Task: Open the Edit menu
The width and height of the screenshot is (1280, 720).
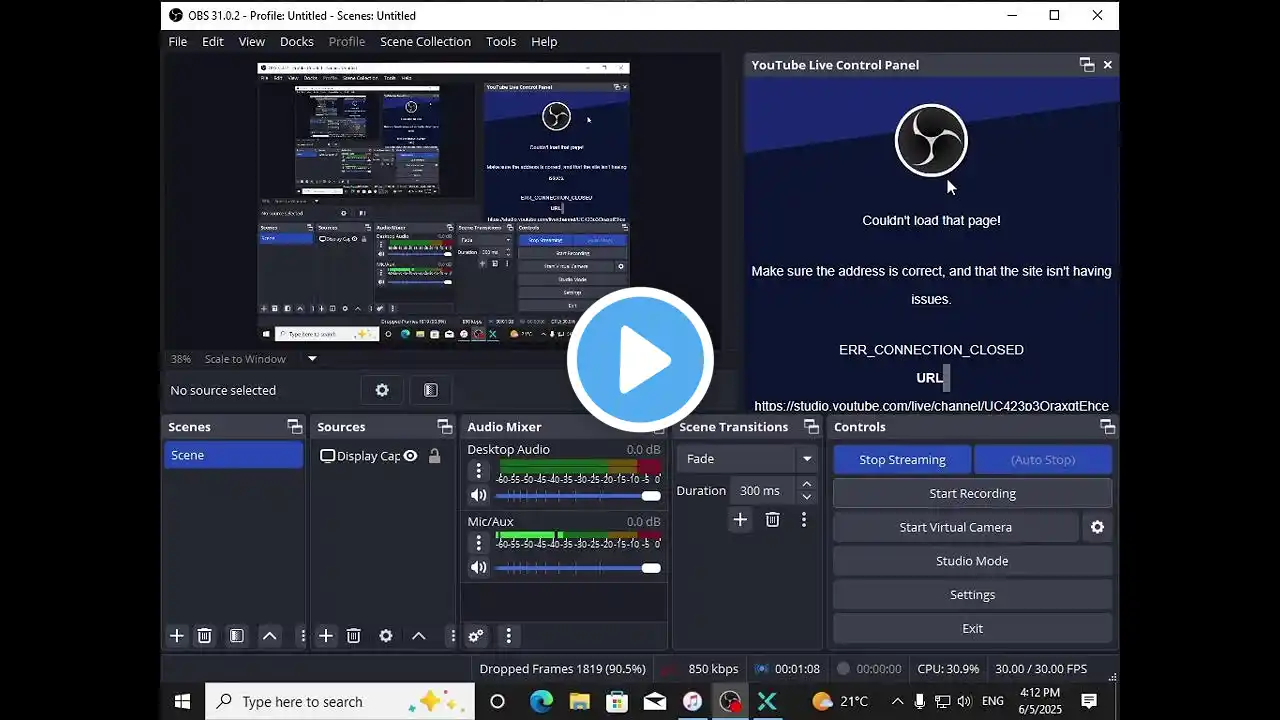Action: [213, 41]
